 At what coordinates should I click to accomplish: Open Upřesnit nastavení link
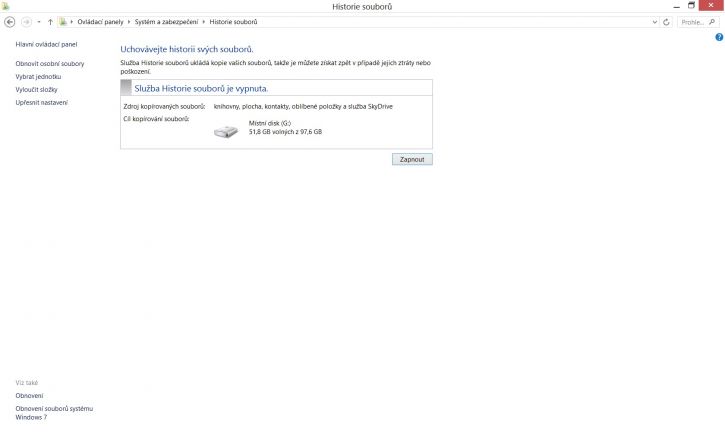[42, 103]
